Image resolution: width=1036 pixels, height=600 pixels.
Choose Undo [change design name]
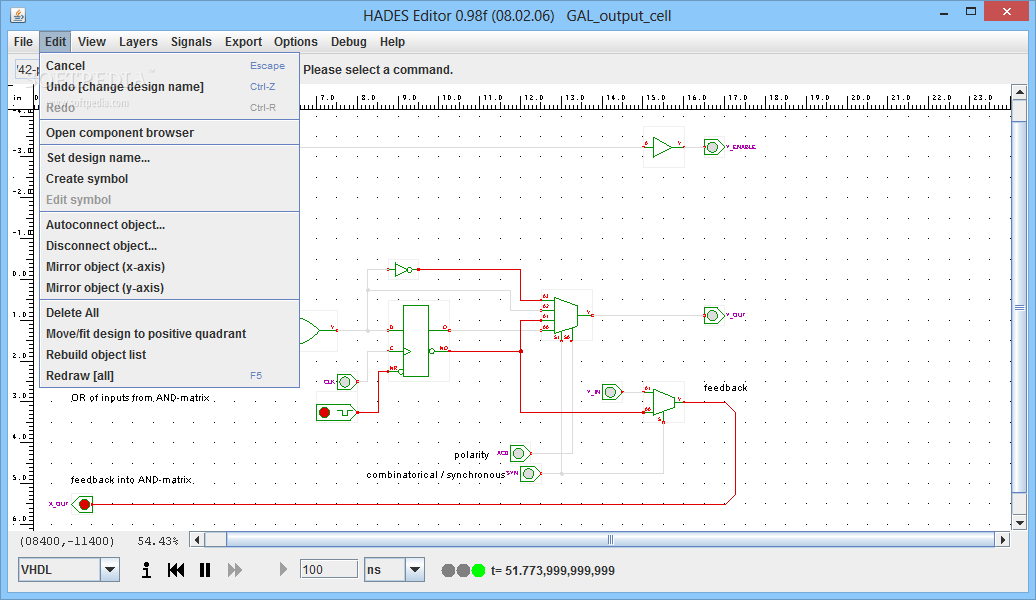[169, 87]
